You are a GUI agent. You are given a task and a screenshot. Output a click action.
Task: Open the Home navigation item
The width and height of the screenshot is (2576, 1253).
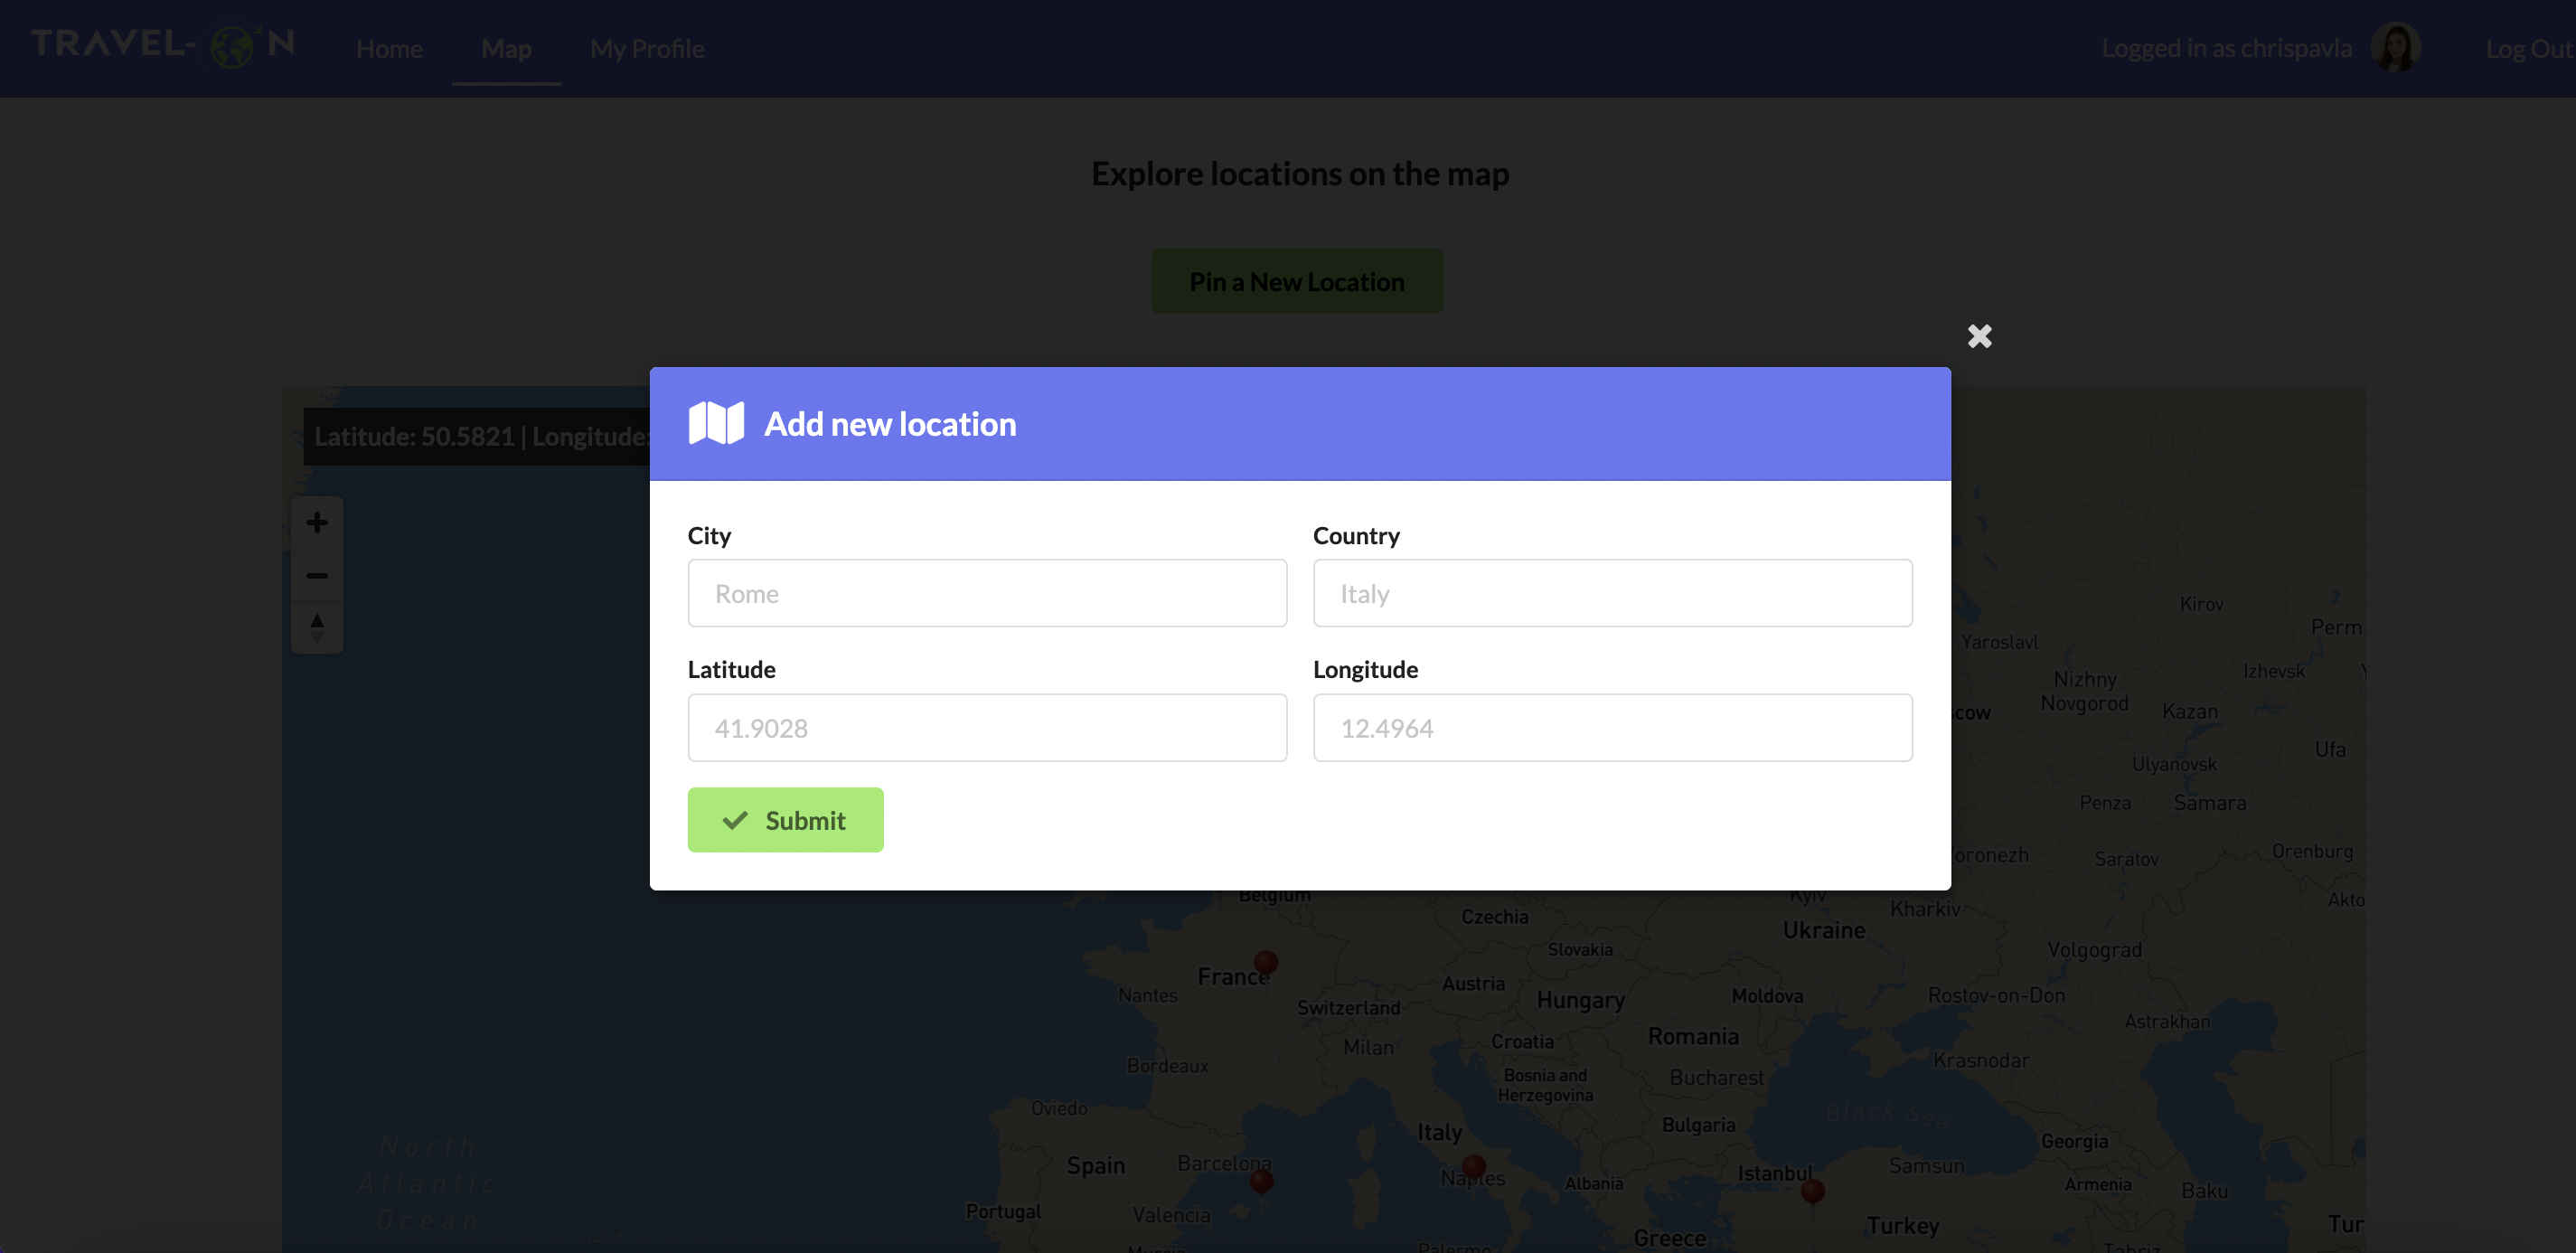(389, 48)
